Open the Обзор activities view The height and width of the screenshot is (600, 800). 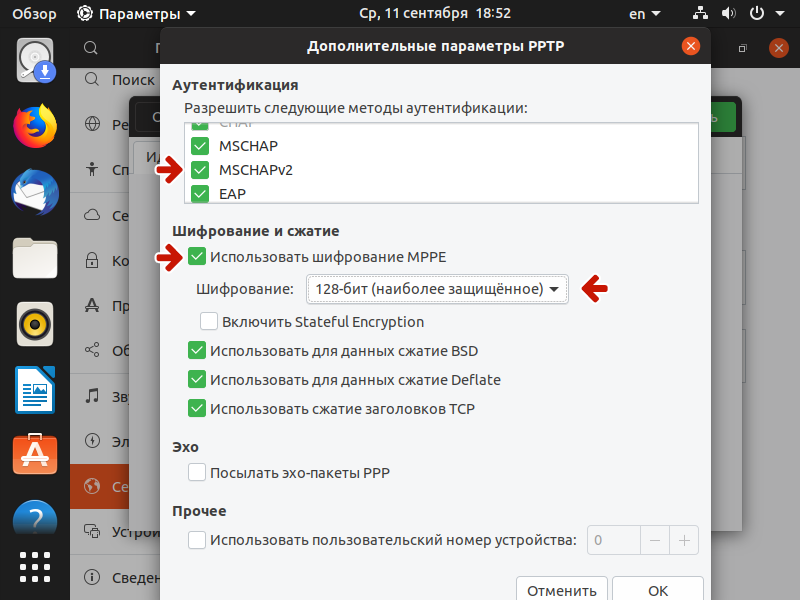(x=34, y=13)
